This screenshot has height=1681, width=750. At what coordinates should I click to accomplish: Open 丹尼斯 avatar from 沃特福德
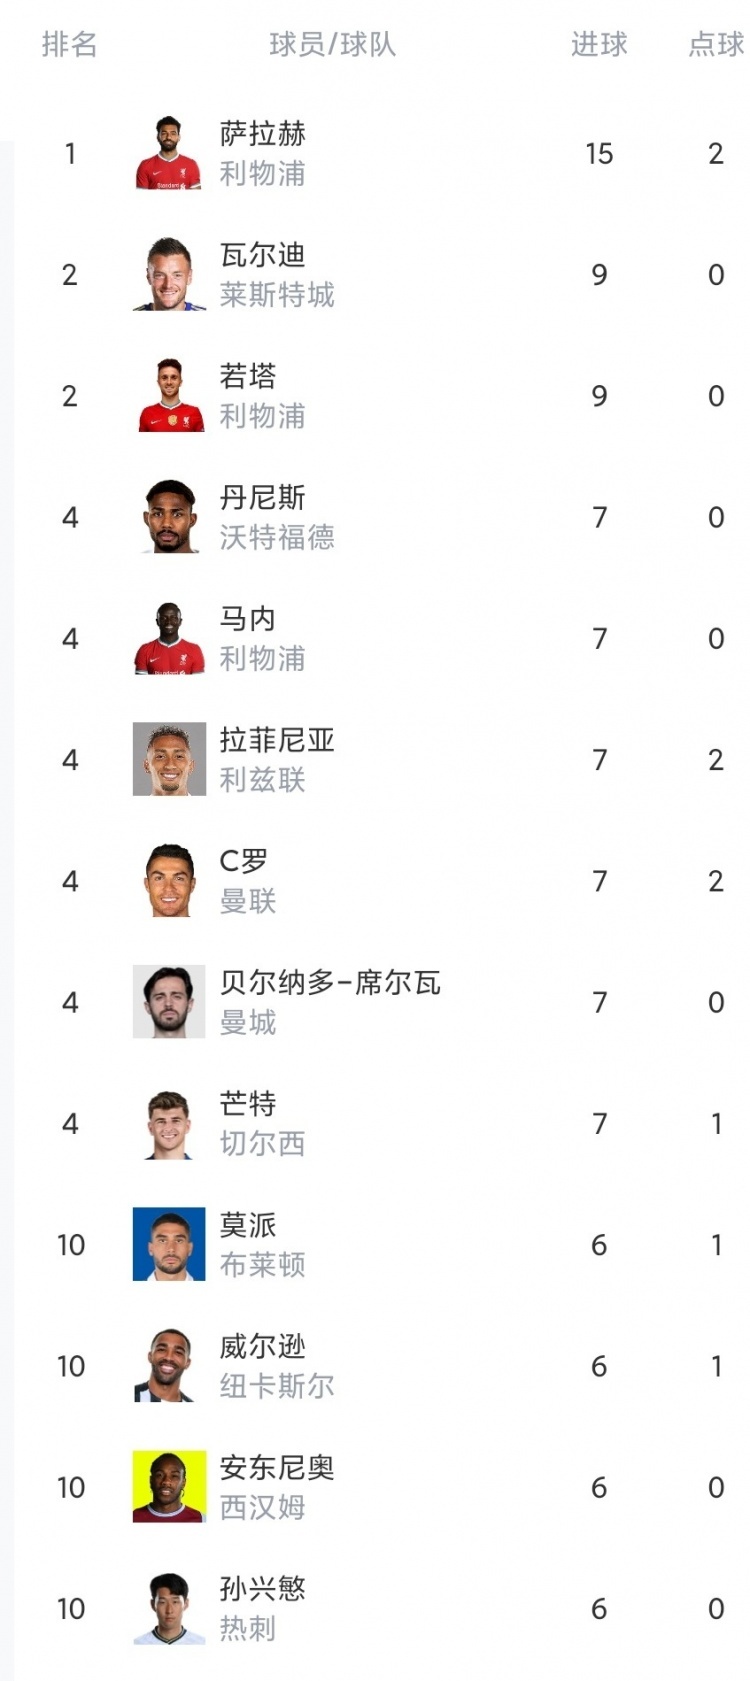(x=169, y=517)
